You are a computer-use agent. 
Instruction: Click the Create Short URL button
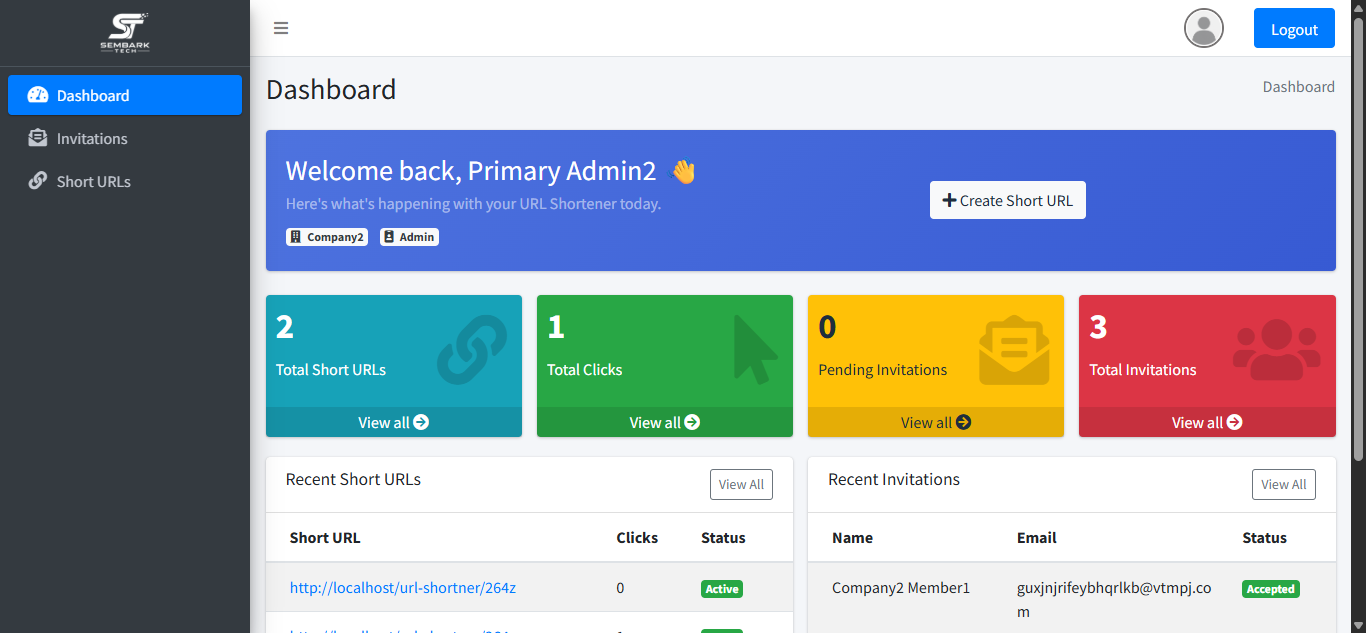(1008, 200)
